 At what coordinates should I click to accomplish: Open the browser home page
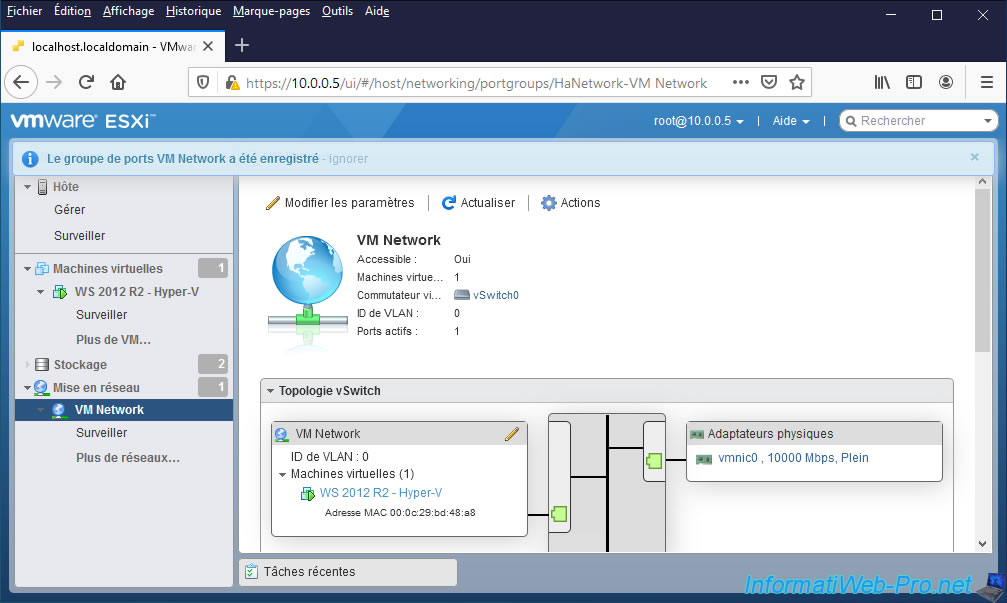pyautogui.click(x=118, y=82)
